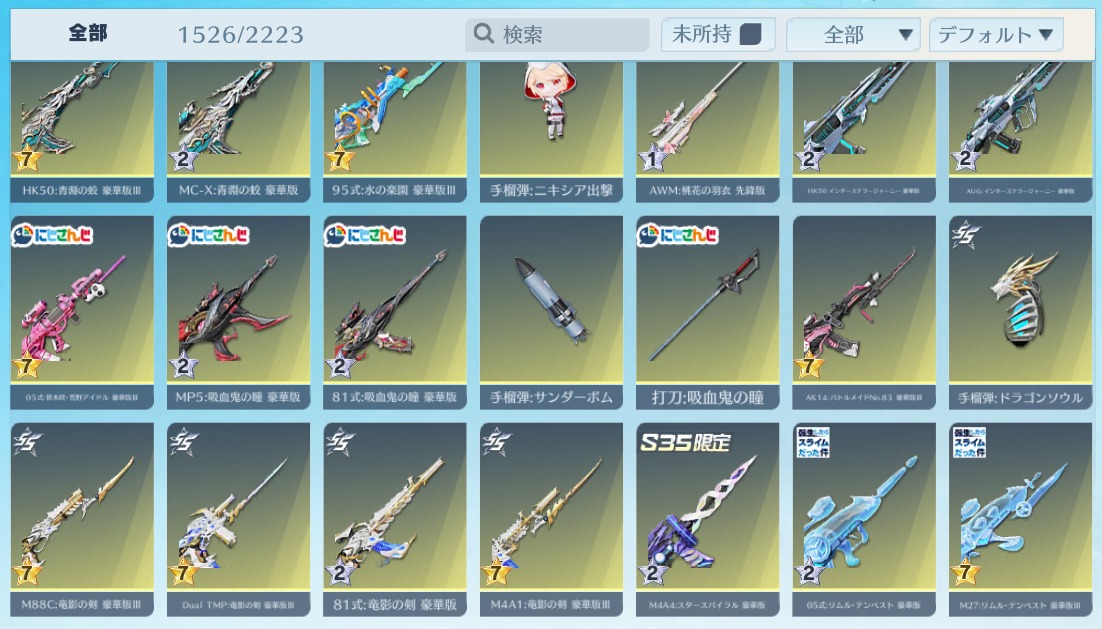Pick the MP5:吸血鬼の瞳 豪華版 weapon
This screenshot has height=629, width=1102.
pos(238,313)
